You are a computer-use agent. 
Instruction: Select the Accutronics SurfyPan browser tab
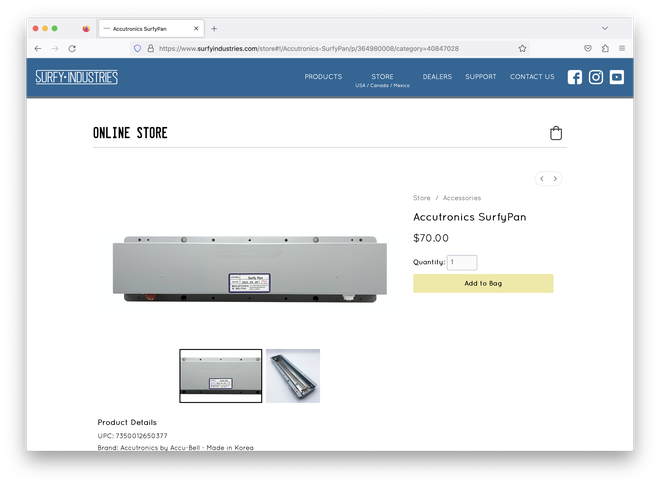pos(152,29)
